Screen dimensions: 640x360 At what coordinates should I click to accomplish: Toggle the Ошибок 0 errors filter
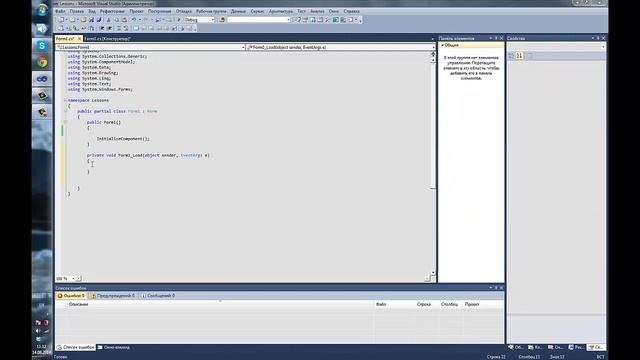[x=71, y=296]
